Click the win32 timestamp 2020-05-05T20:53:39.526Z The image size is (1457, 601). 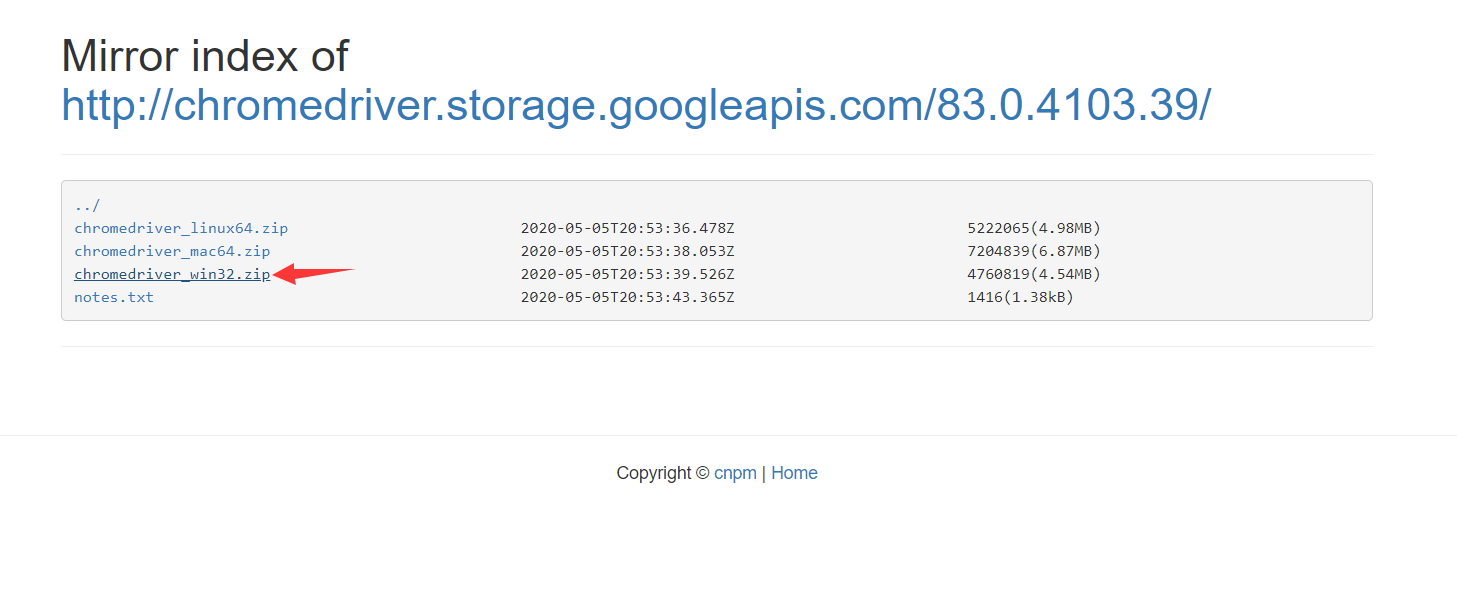coord(627,274)
